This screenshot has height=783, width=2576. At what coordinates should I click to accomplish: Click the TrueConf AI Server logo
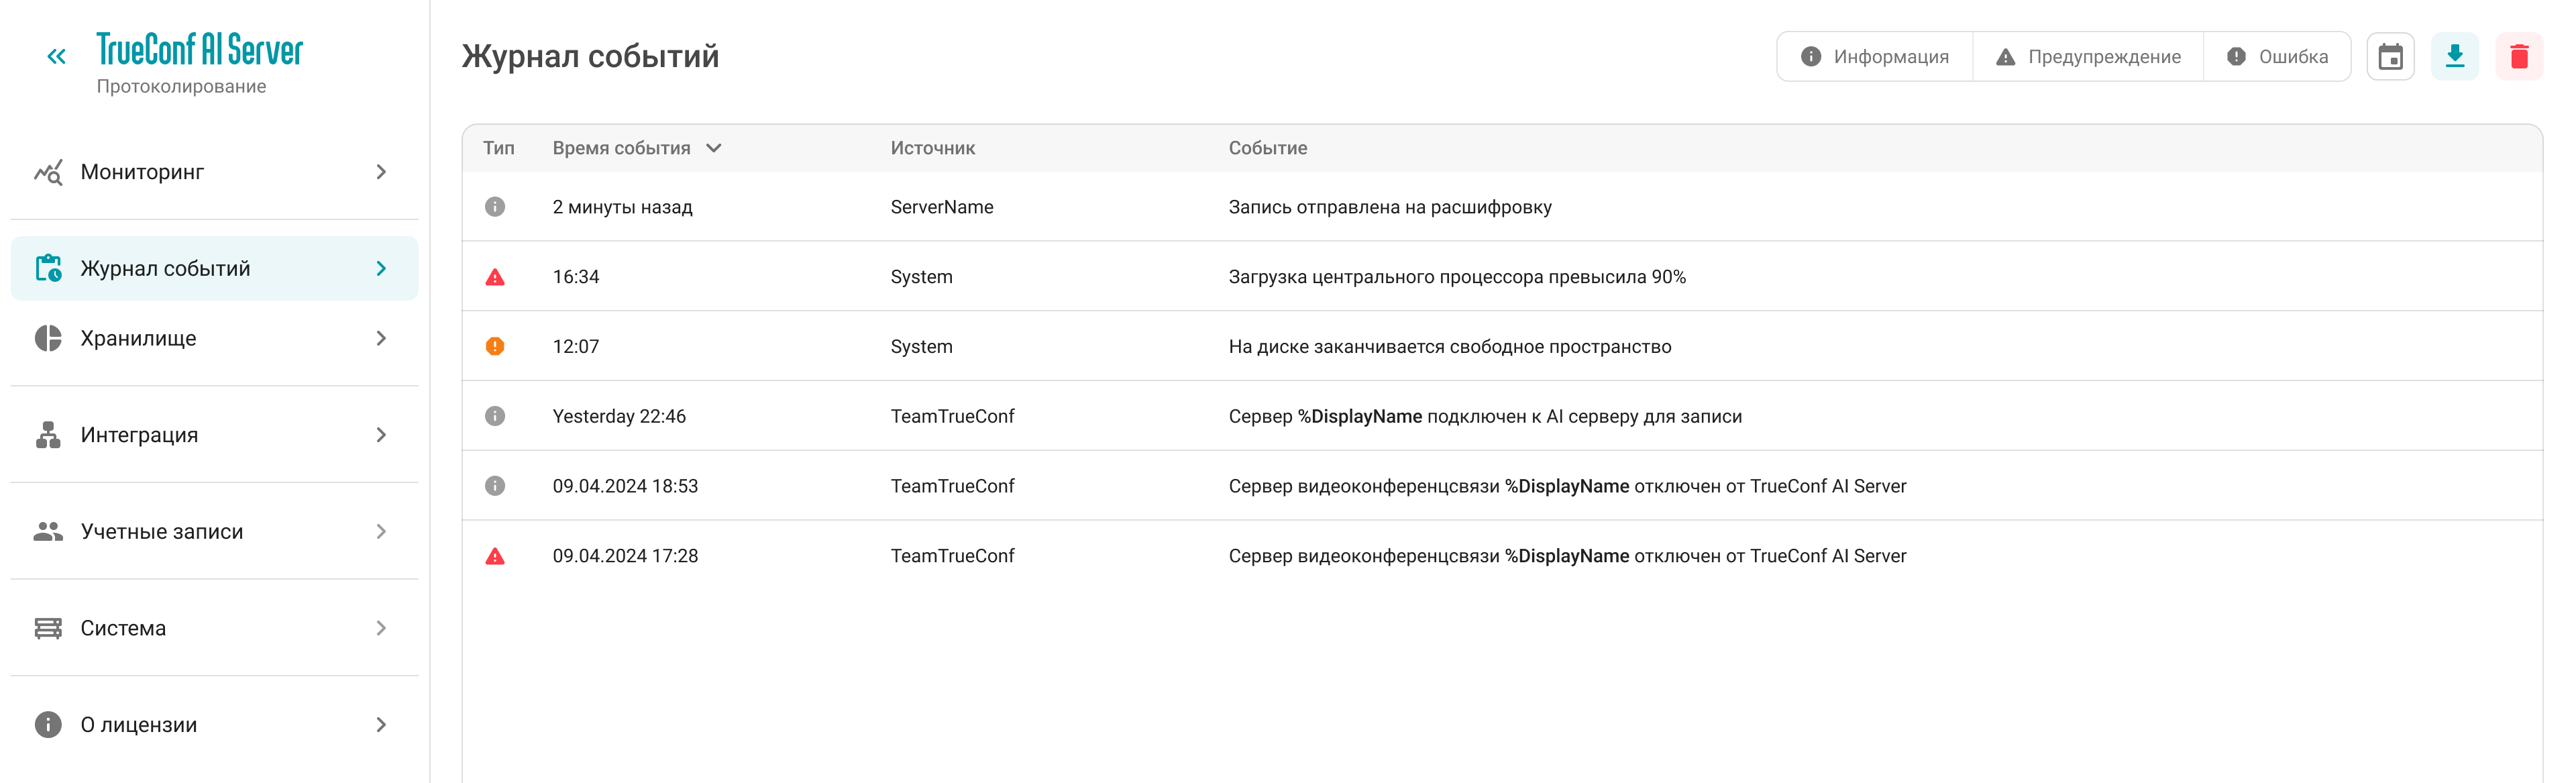[x=199, y=50]
